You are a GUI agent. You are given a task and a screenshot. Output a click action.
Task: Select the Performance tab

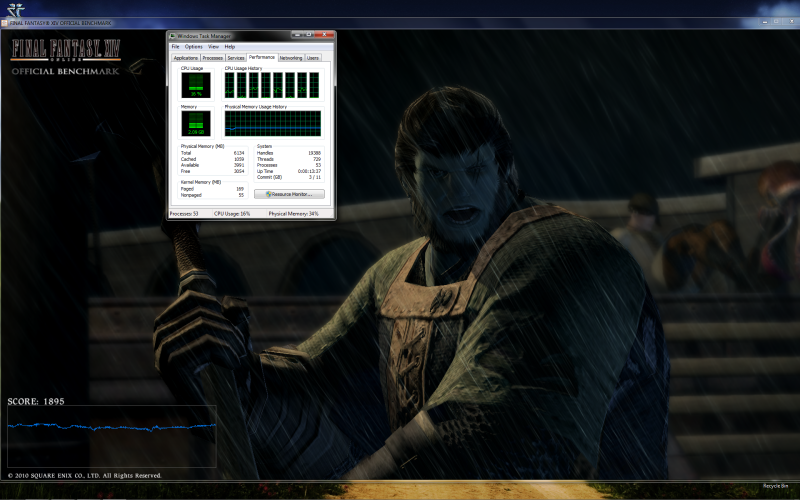pyautogui.click(x=262, y=57)
